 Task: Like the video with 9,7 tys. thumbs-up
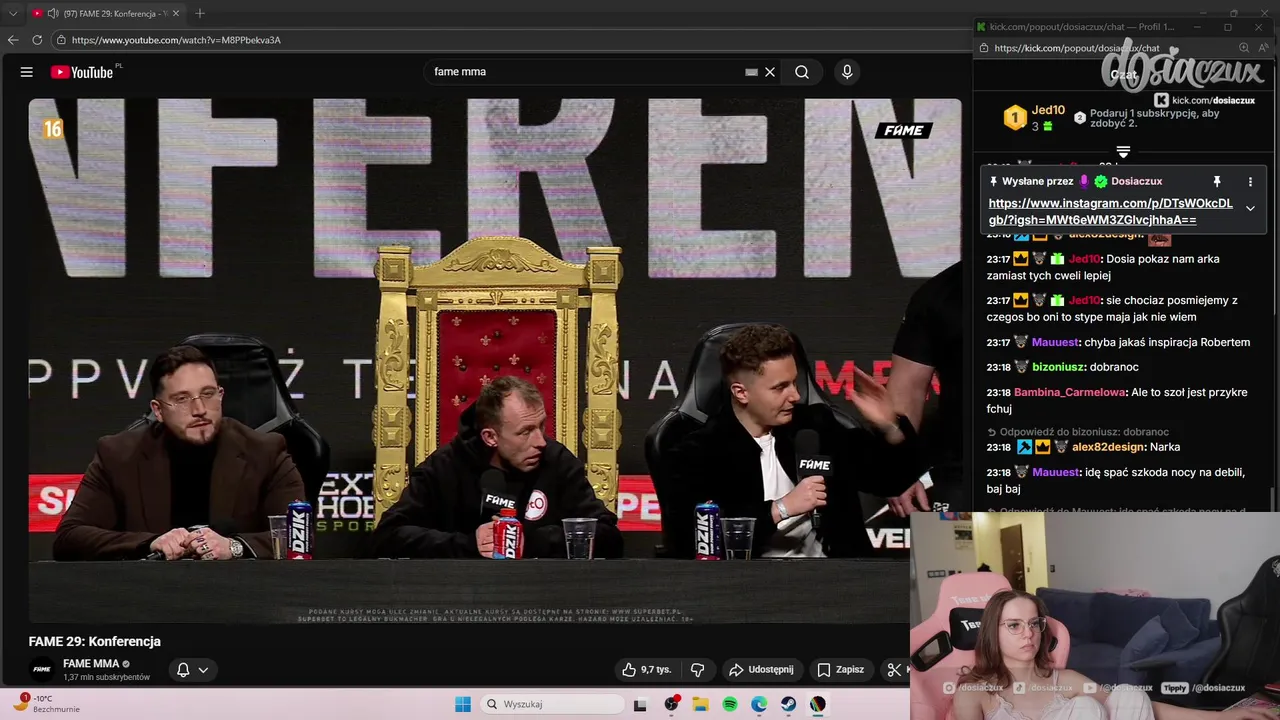pyautogui.click(x=646, y=670)
